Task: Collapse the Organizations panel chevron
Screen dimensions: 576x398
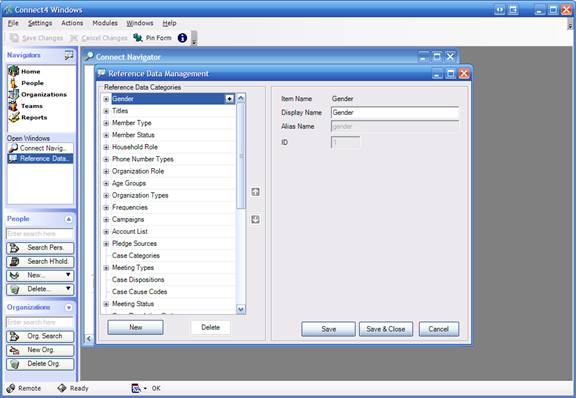Action: [69, 308]
